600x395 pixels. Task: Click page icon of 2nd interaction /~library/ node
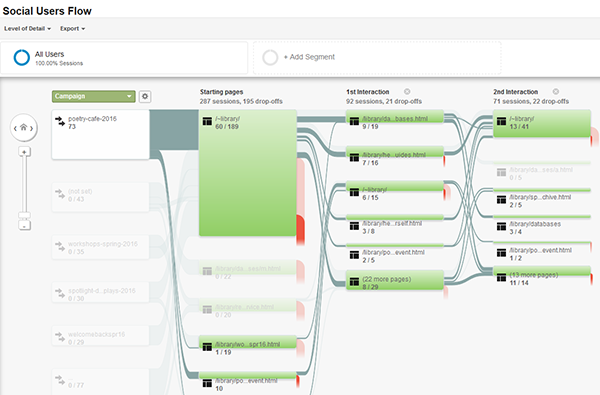pyautogui.click(x=501, y=121)
